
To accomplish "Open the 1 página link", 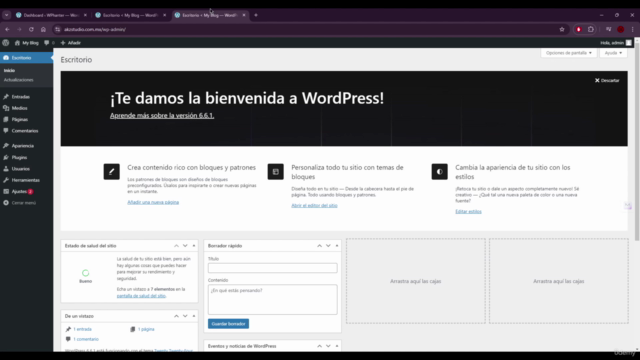I will (146, 329).
